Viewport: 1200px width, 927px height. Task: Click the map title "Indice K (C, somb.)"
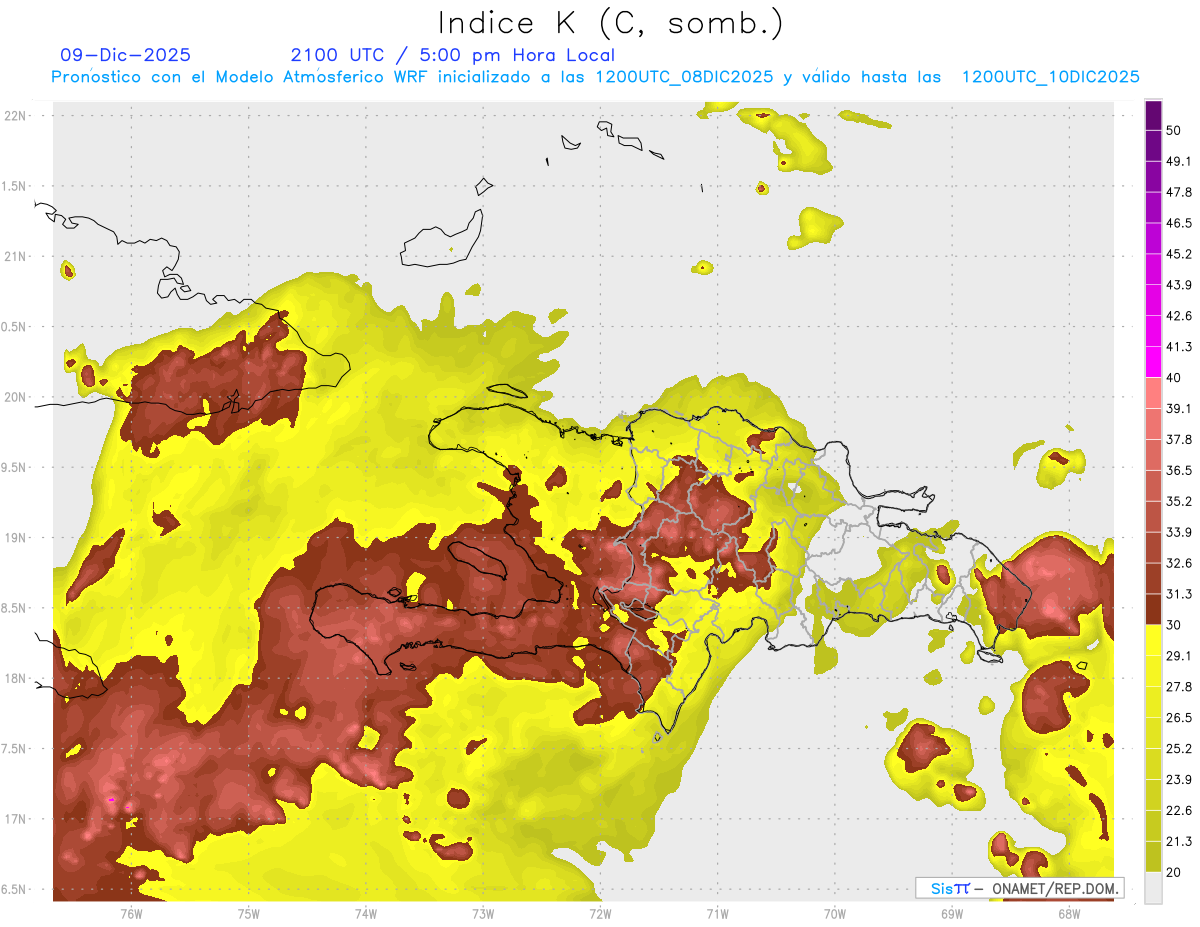pos(611,24)
